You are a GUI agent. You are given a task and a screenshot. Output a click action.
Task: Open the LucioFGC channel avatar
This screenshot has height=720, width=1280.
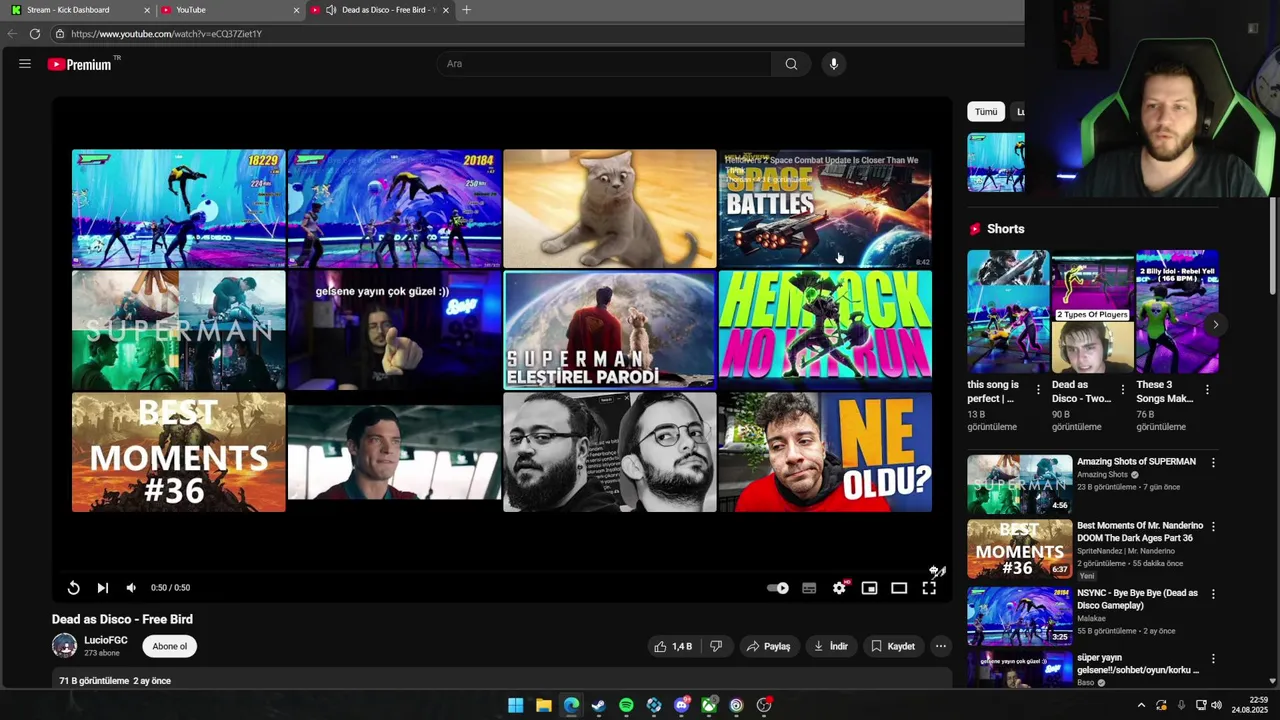[64, 645]
